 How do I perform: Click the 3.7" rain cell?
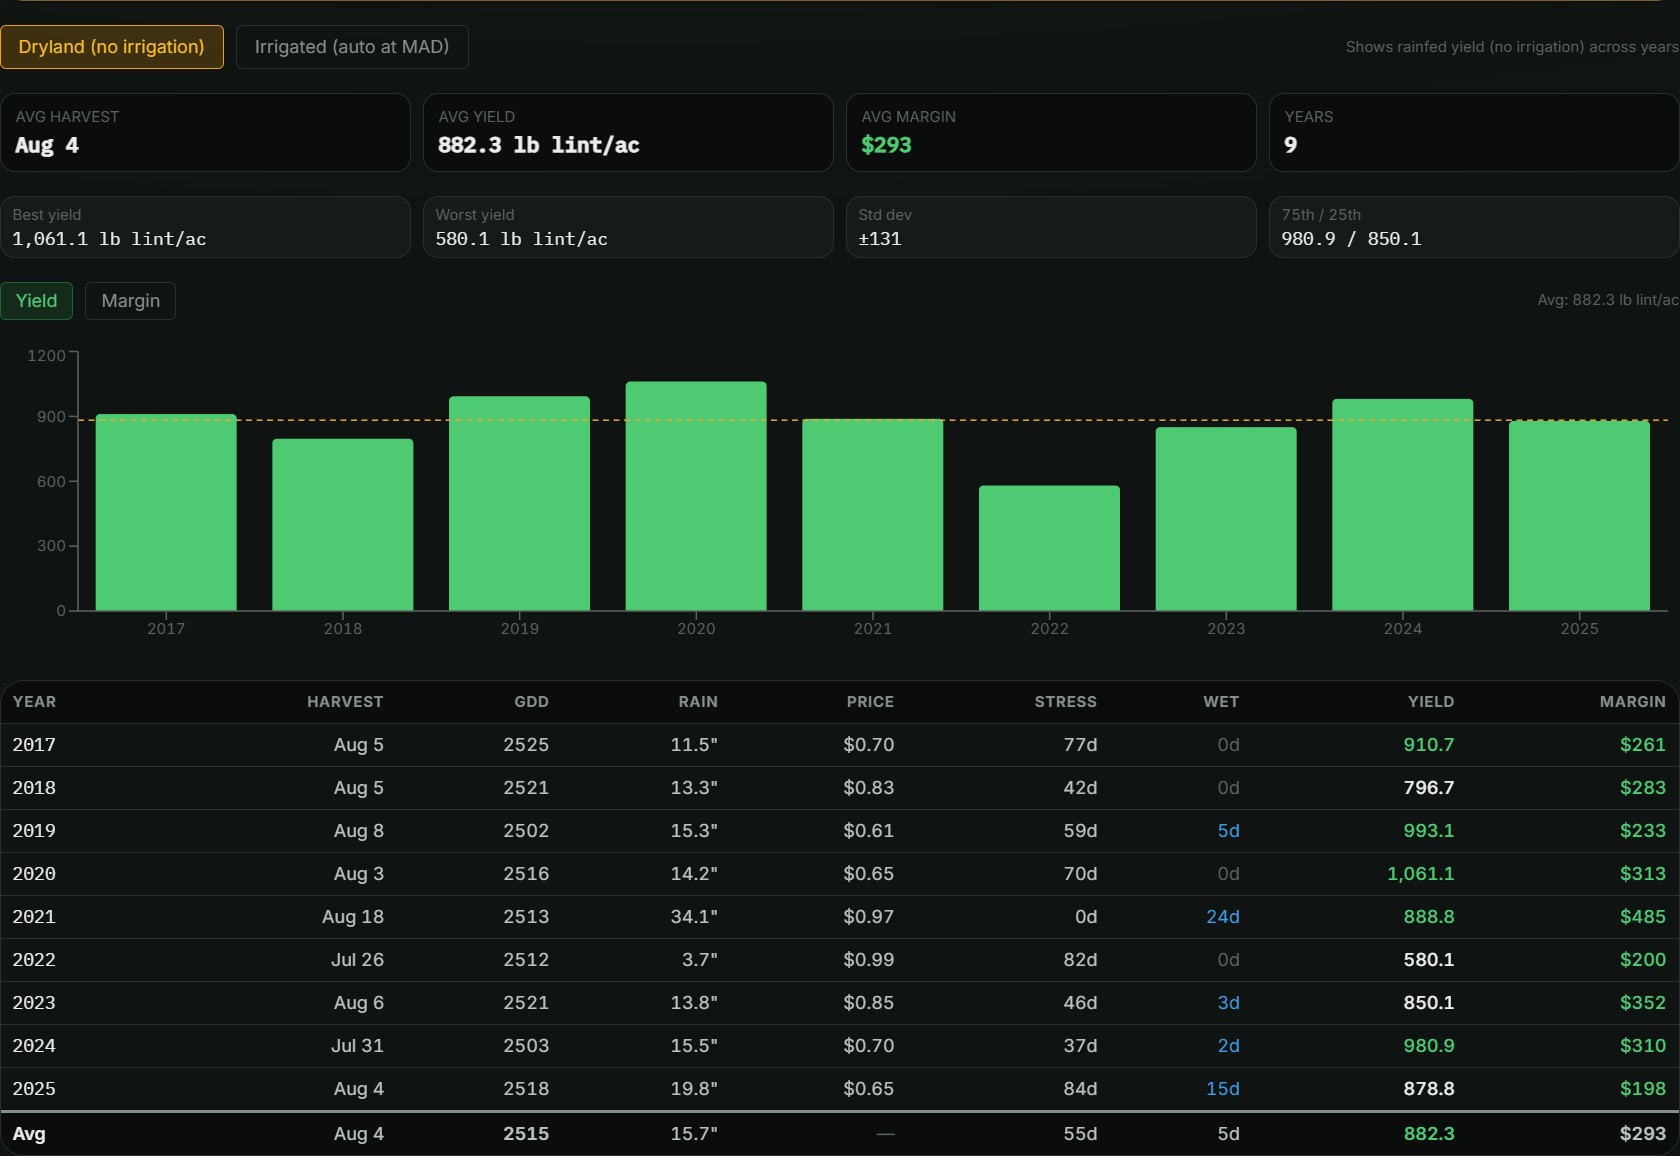click(x=700, y=960)
